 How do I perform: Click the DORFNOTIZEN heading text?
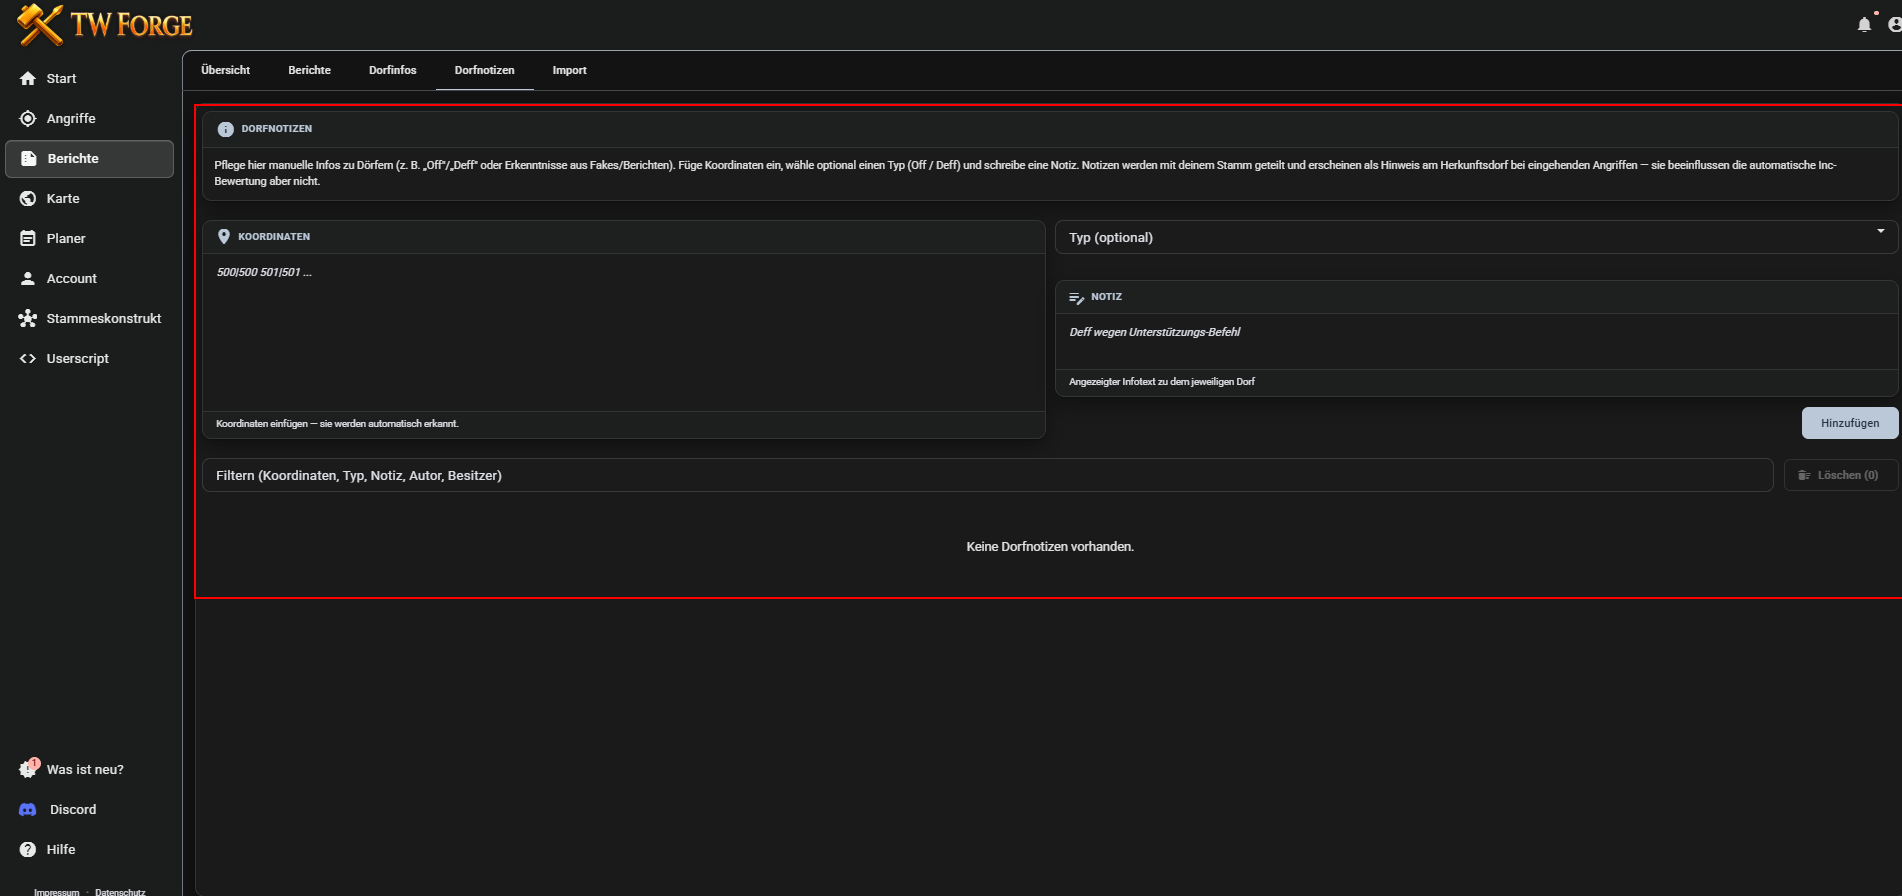tap(277, 129)
